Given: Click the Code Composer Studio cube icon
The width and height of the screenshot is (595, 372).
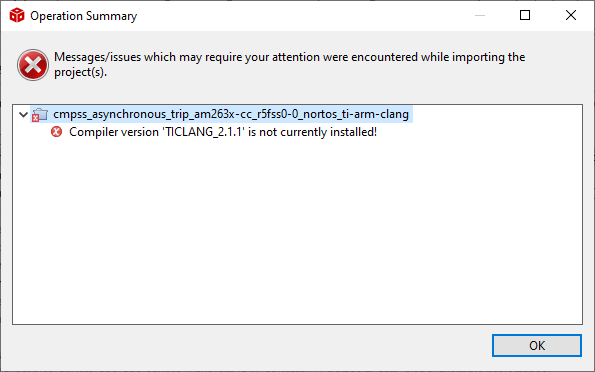Looking at the screenshot, I should [x=17, y=16].
